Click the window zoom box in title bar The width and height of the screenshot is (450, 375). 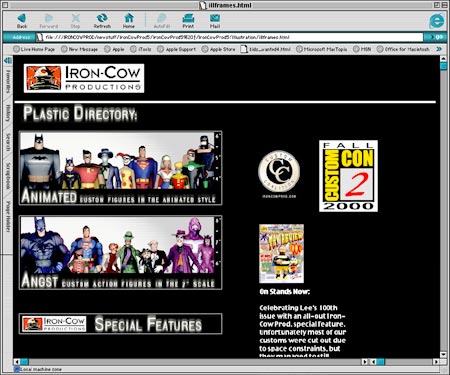[437, 5]
